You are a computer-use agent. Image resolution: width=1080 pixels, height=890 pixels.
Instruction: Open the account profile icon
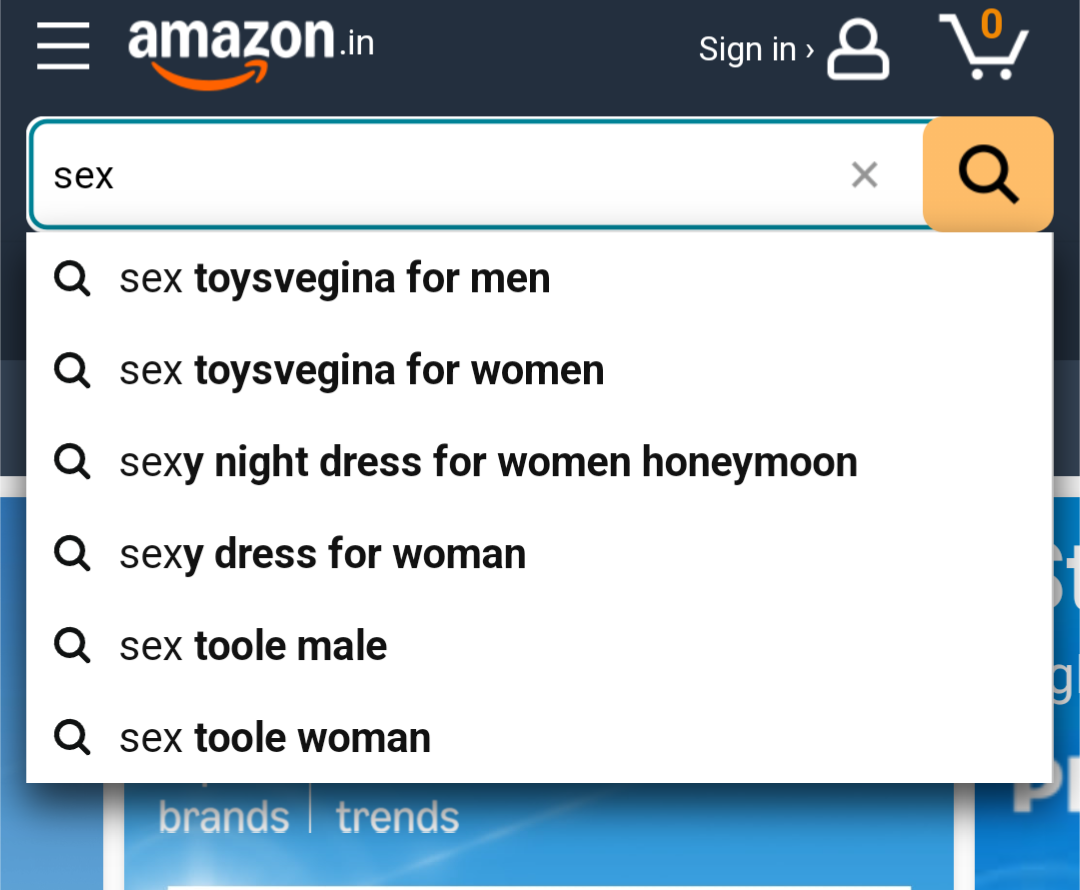(858, 50)
